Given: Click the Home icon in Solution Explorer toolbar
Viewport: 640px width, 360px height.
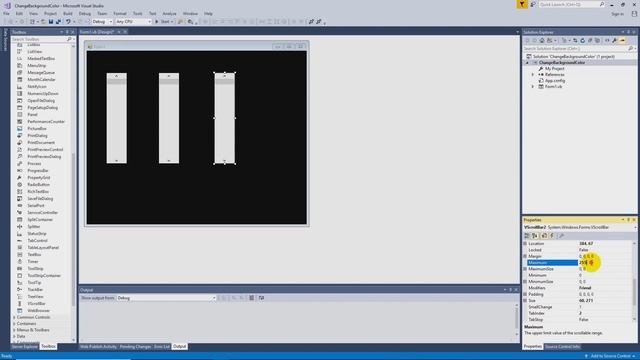Looking at the screenshot, I should click(x=542, y=40).
